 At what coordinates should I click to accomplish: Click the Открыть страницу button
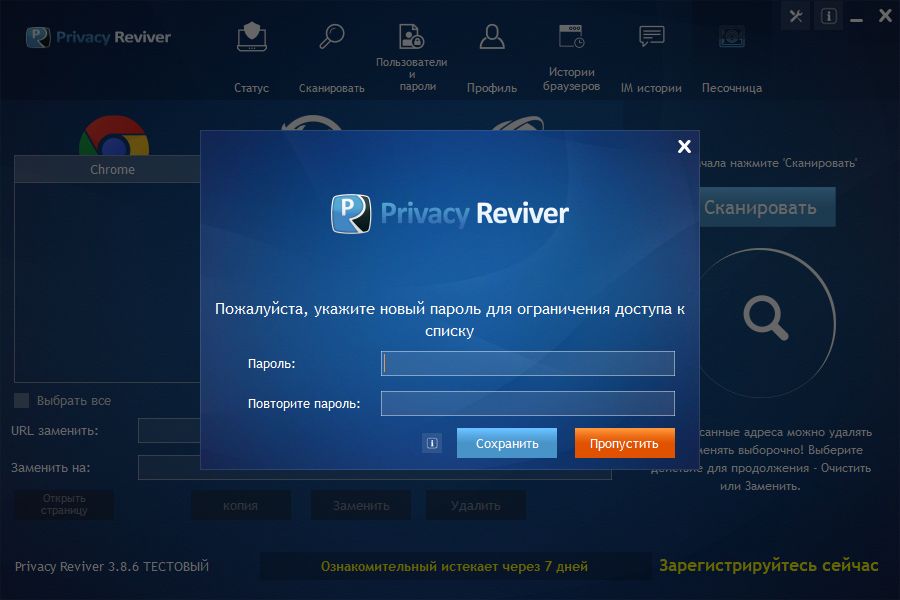pos(64,505)
